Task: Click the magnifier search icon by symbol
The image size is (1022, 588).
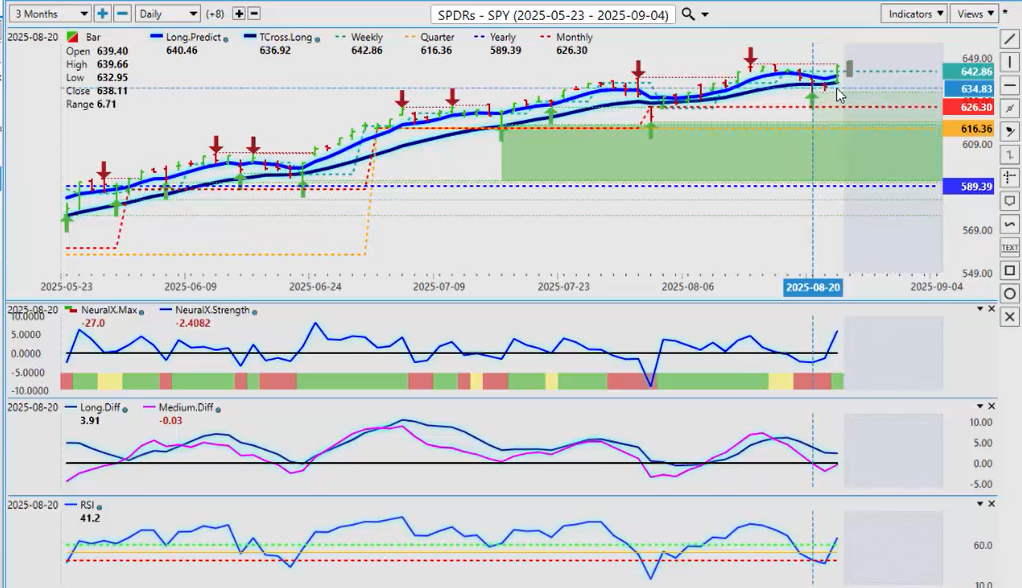Action: click(688, 14)
